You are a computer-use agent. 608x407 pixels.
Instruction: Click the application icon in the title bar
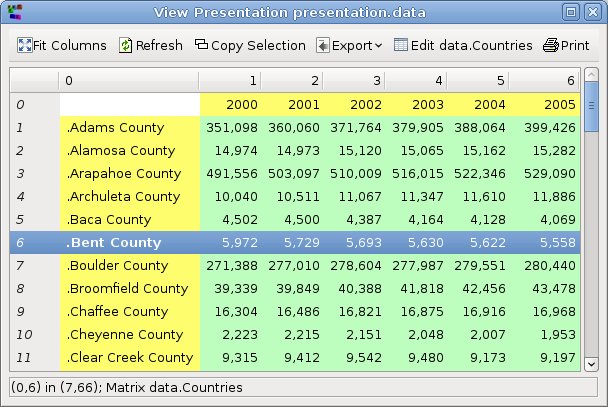(15, 12)
